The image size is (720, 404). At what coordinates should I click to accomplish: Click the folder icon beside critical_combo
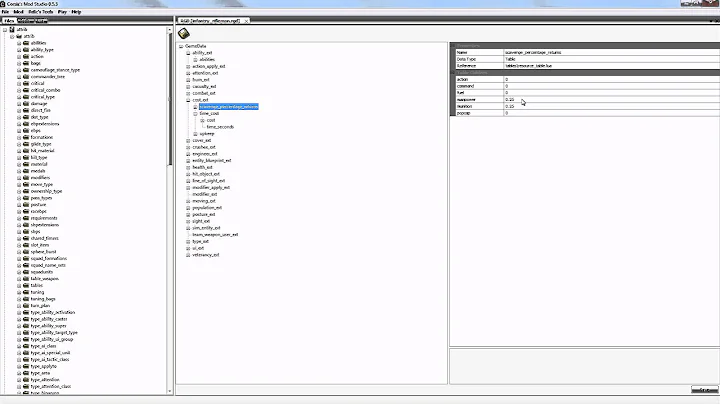pos(26,90)
